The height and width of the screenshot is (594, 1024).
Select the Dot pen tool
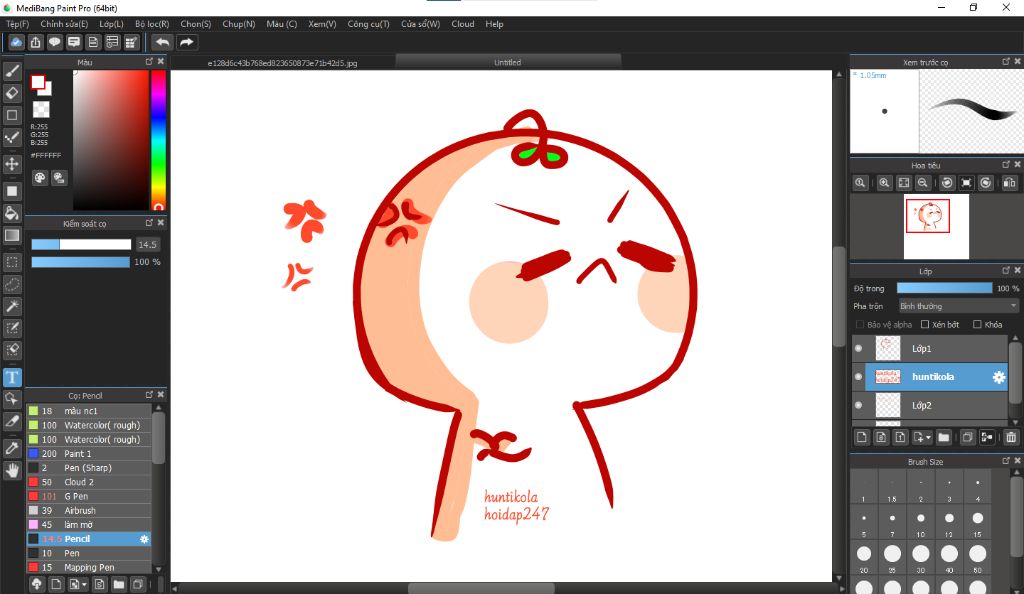pos(12,138)
